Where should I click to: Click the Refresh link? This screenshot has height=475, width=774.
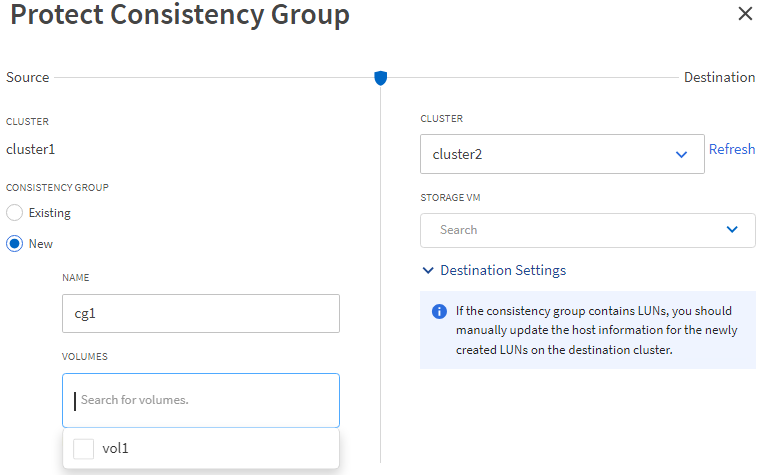point(732,149)
